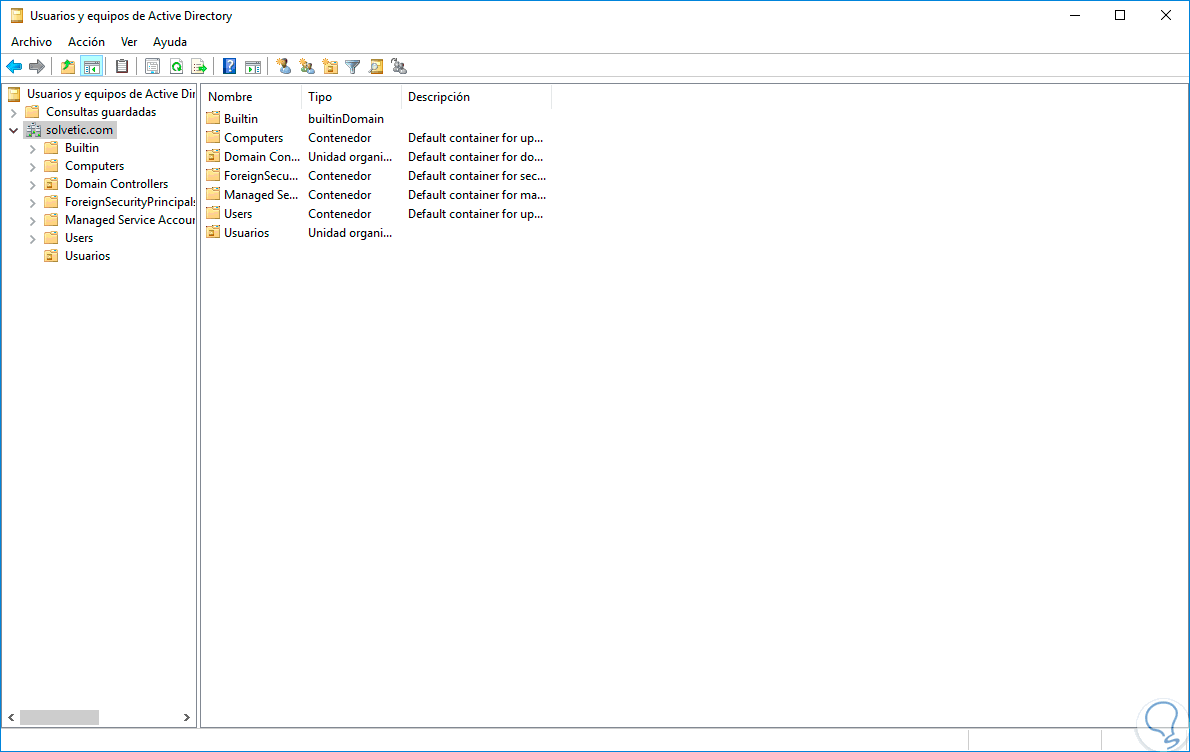1190x752 pixels.
Task: Sort by the Descripción column header
Action: tap(477, 97)
